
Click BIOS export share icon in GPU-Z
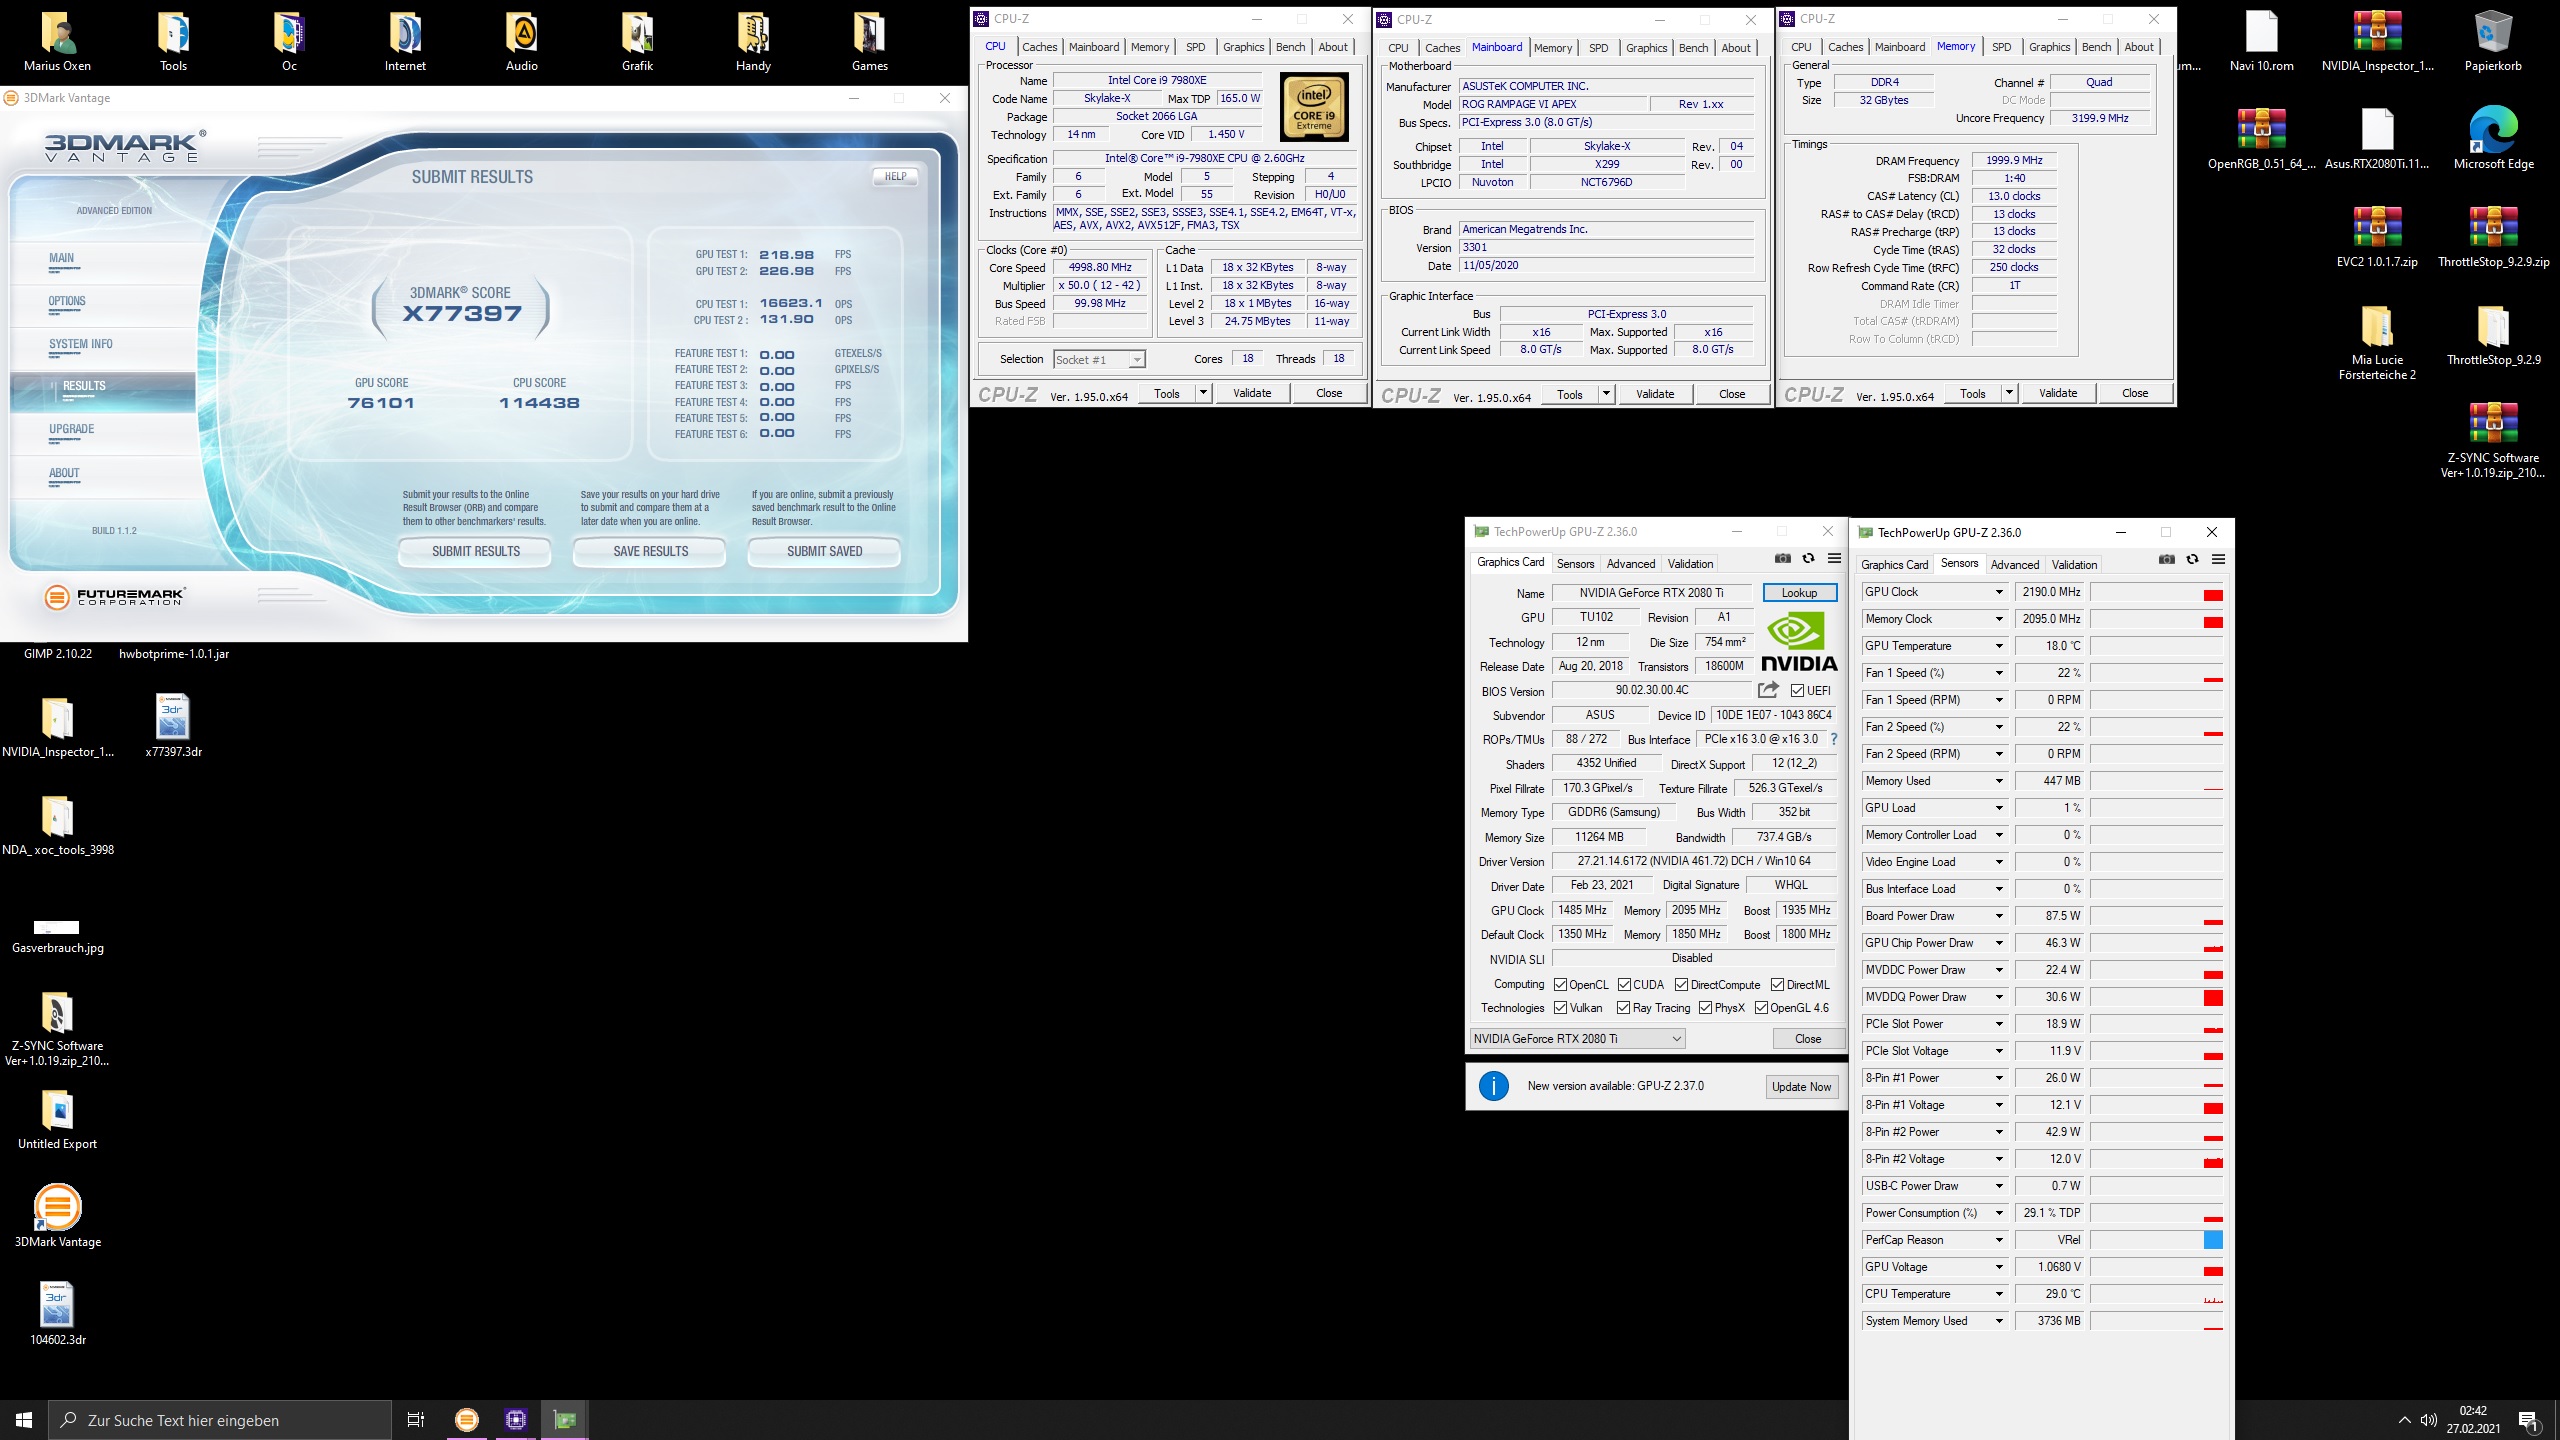(x=1768, y=690)
